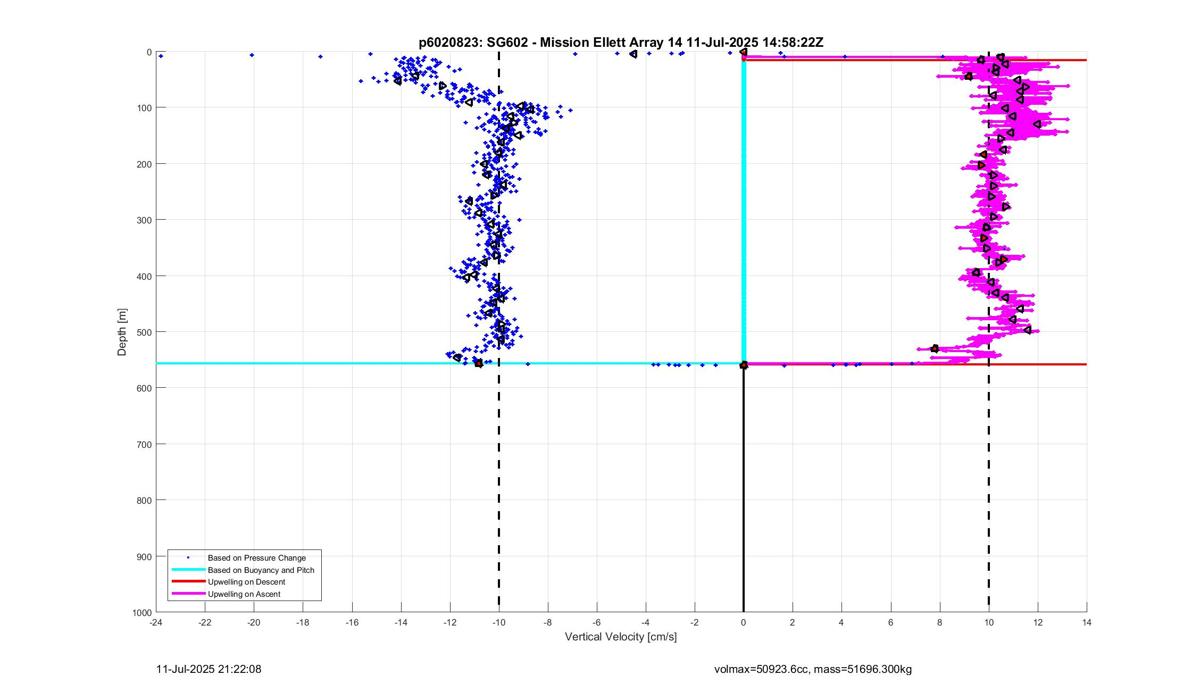Click legend entry 'Upwelling on Descent'
The height and width of the screenshot is (688, 1200).
tap(247, 581)
